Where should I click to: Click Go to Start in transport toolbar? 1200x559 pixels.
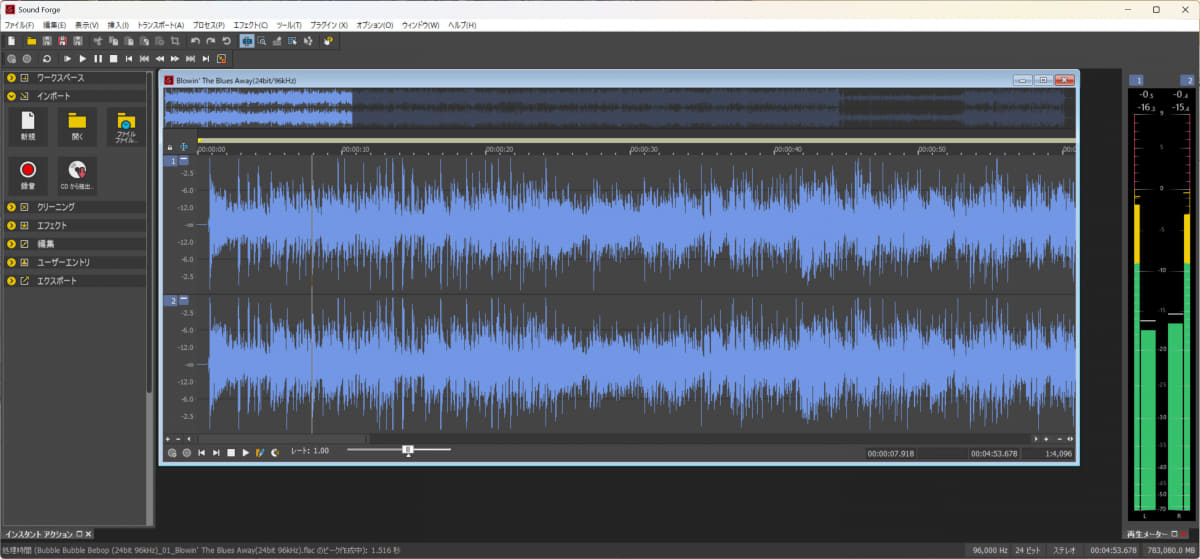(x=129, y=59)
